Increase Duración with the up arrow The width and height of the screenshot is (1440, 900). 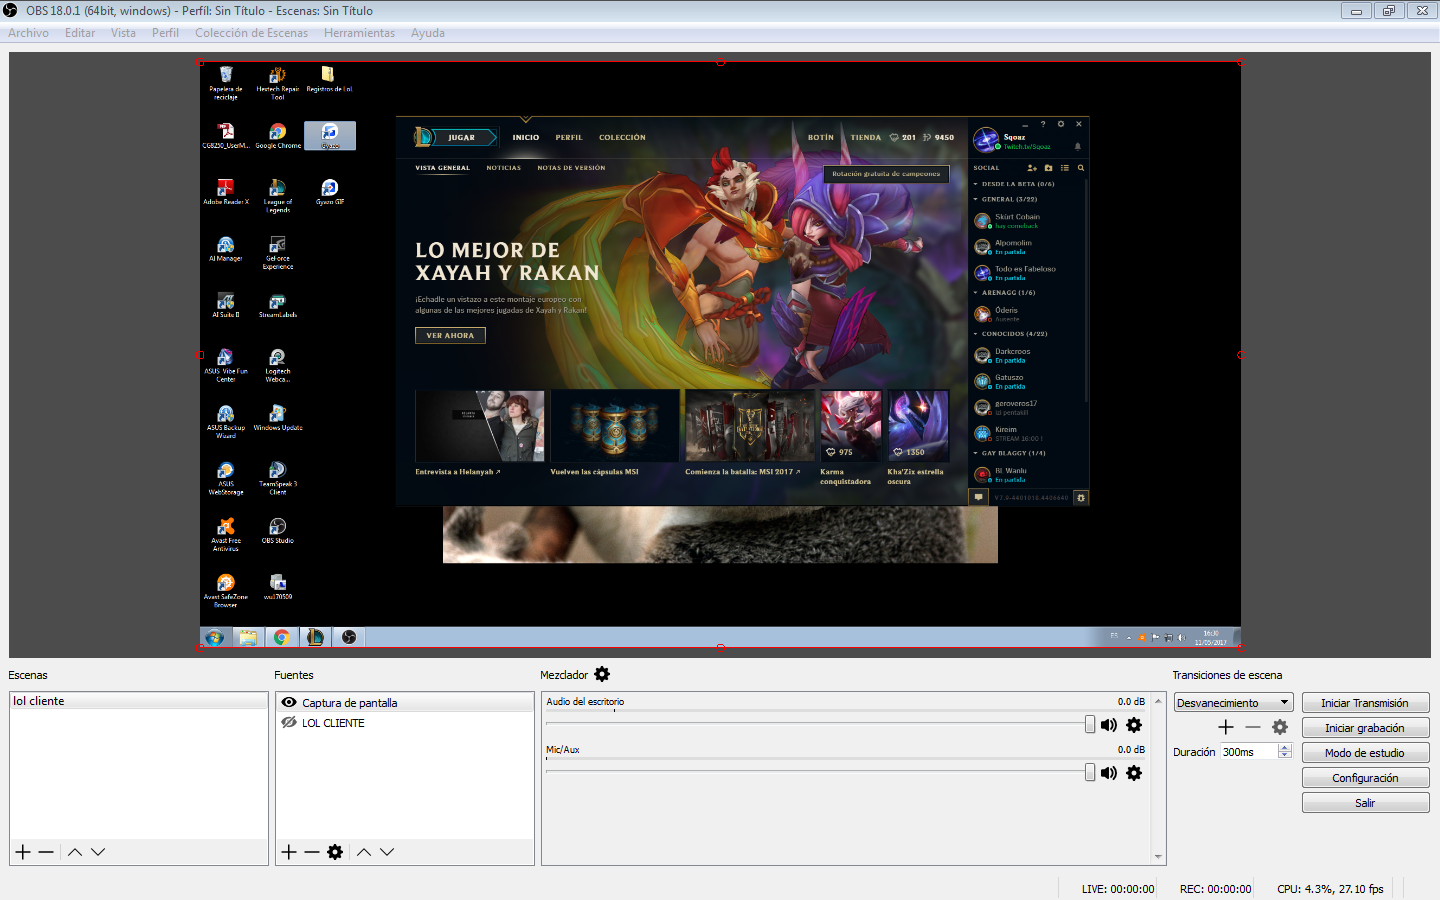1285,747
